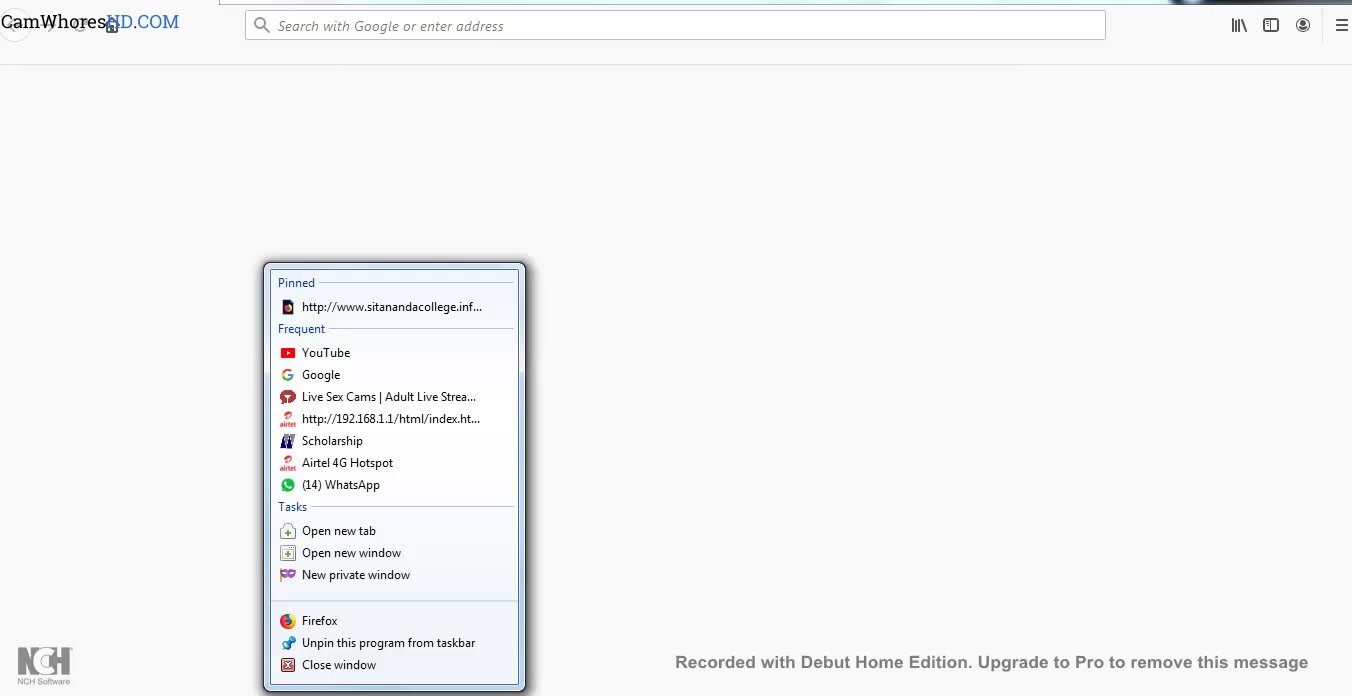
Task: Select Close window in the jump list
Action: click(x=338, y=665)
